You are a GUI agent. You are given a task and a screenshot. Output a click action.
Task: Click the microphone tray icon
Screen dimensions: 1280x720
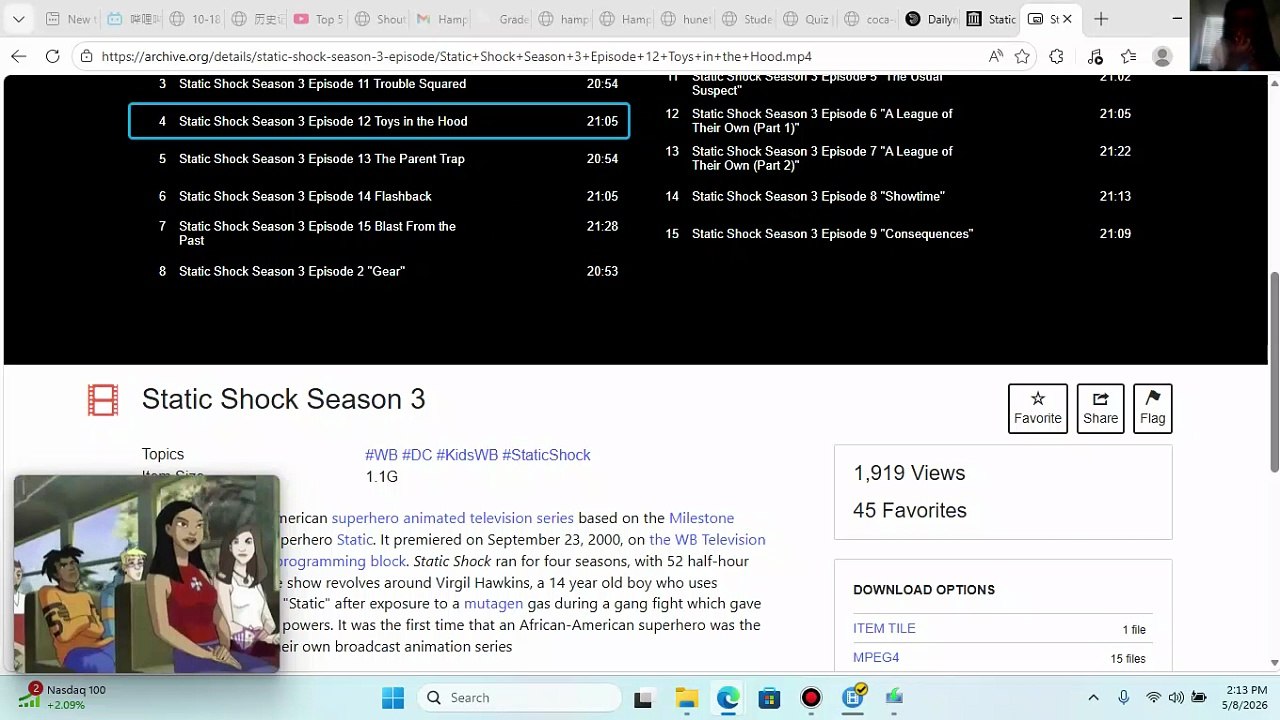pyautogui.click(x=1124, y=698)
